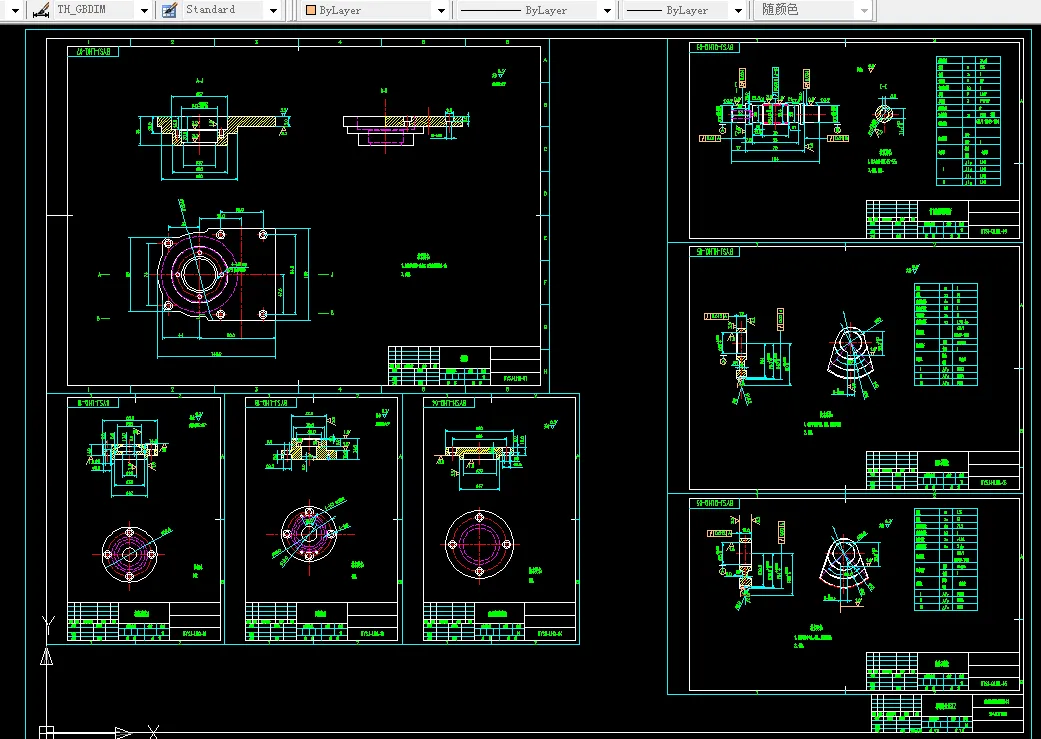
Task: Open the Standard table style dropdown
Action: [273, 11]
